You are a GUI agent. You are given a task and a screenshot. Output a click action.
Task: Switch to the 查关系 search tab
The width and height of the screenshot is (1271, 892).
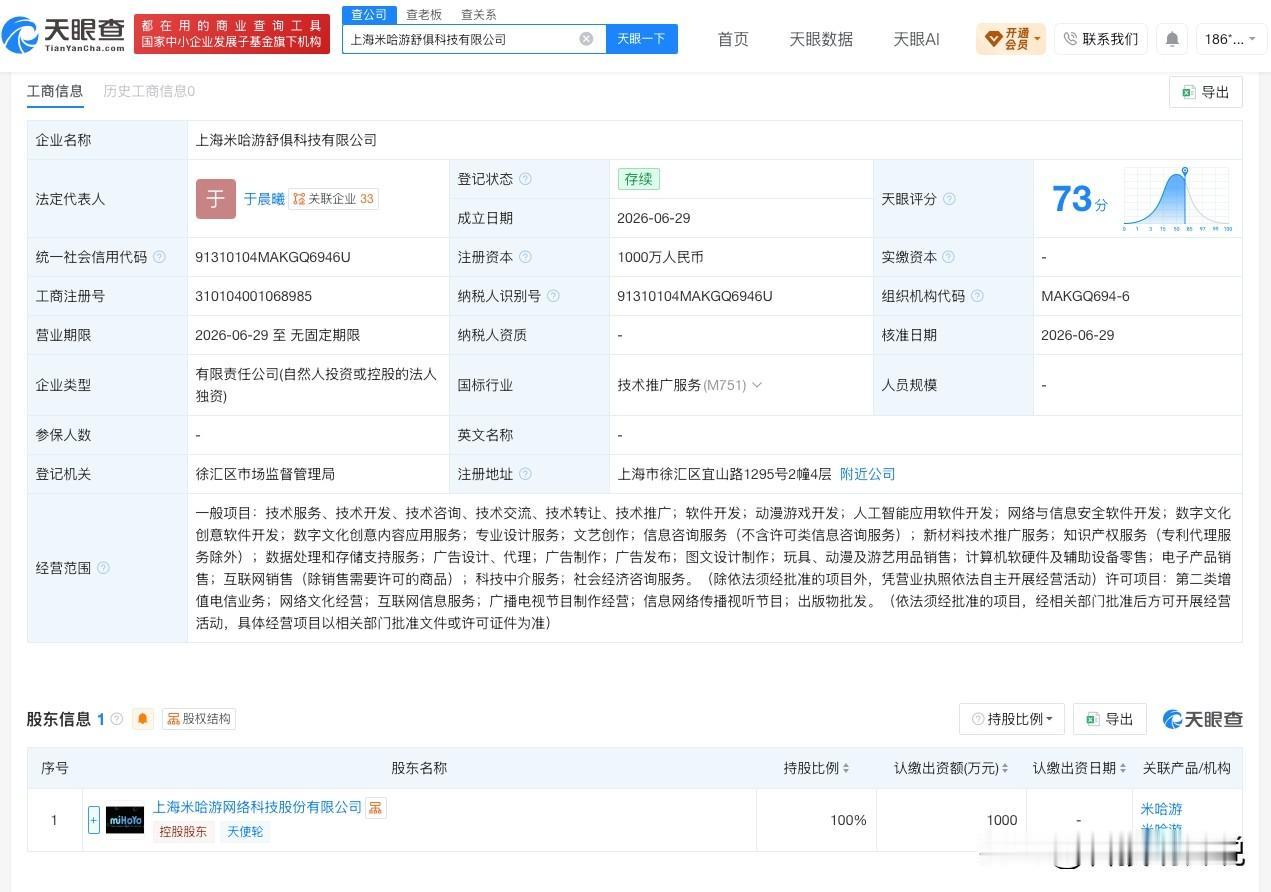[478, 14]
